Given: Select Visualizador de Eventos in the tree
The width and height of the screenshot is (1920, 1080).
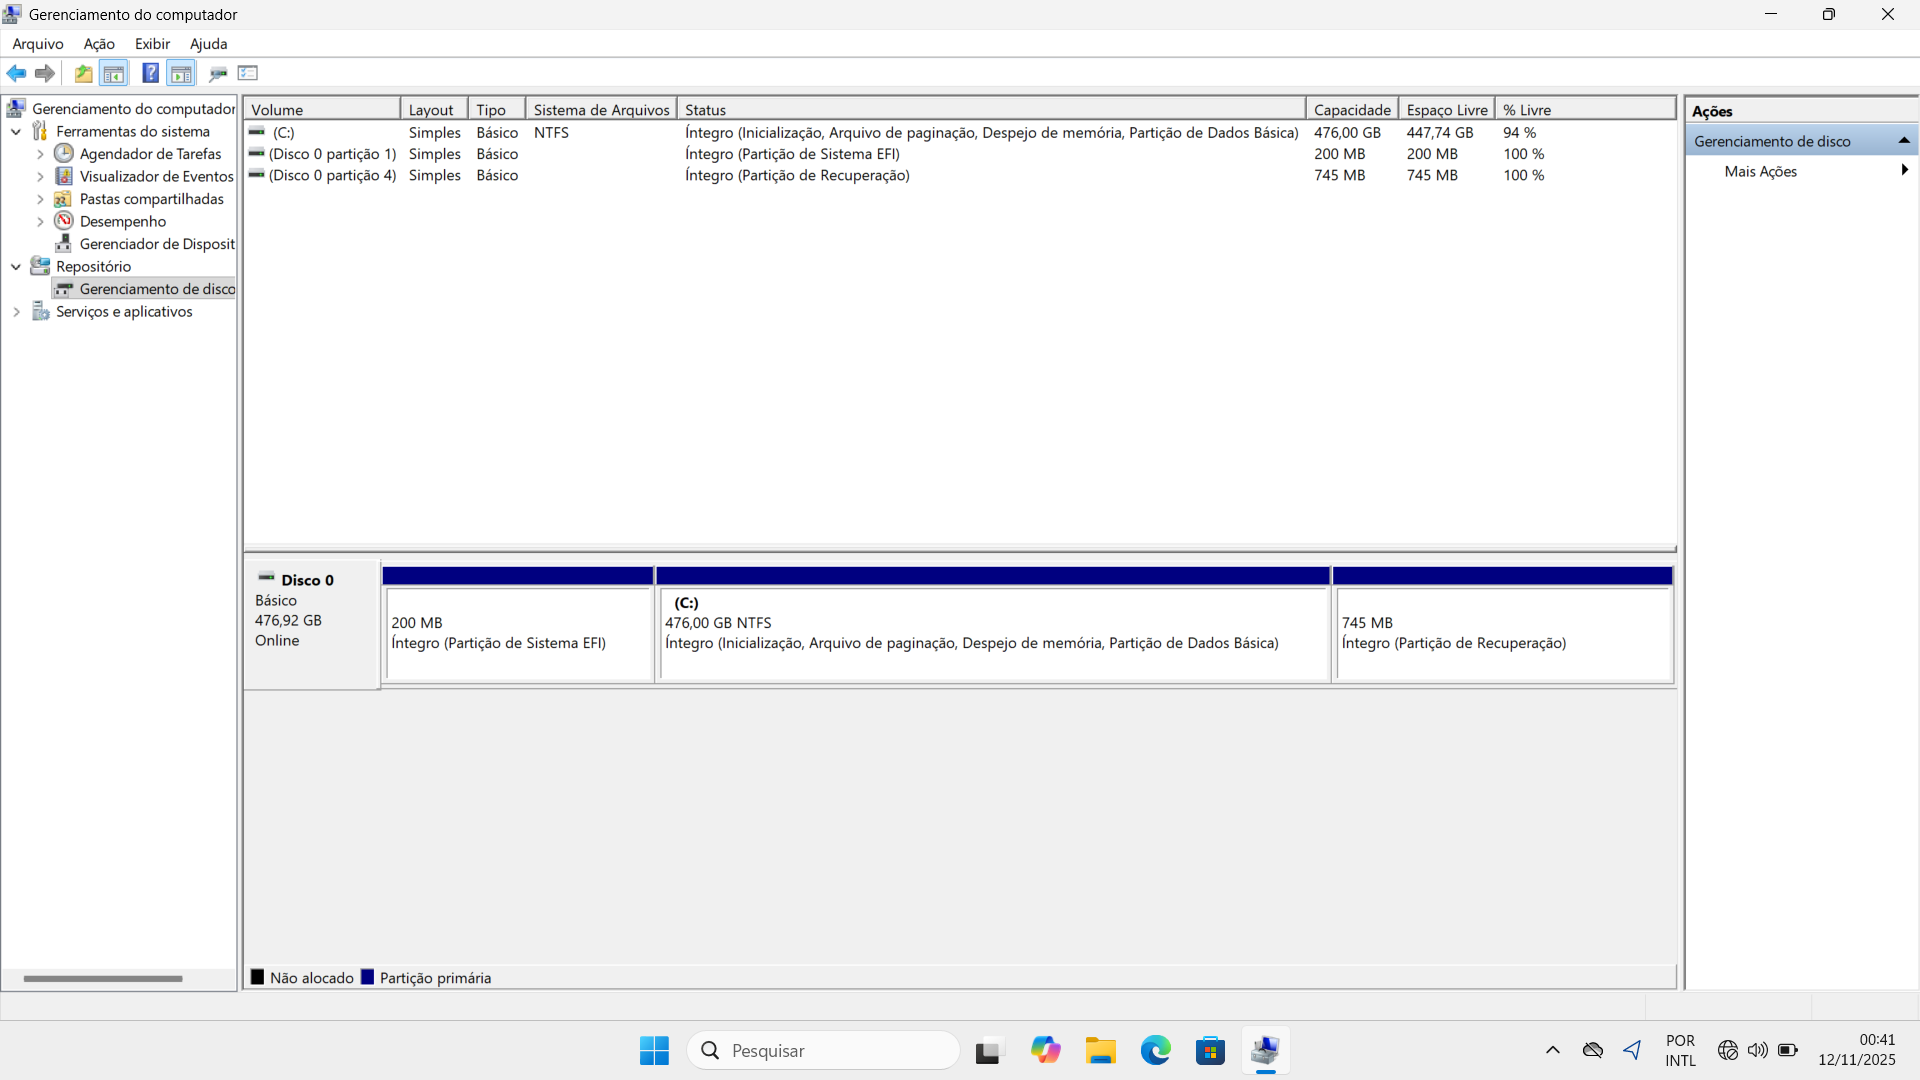Looking at the screenshot, I should coord(156,177).
